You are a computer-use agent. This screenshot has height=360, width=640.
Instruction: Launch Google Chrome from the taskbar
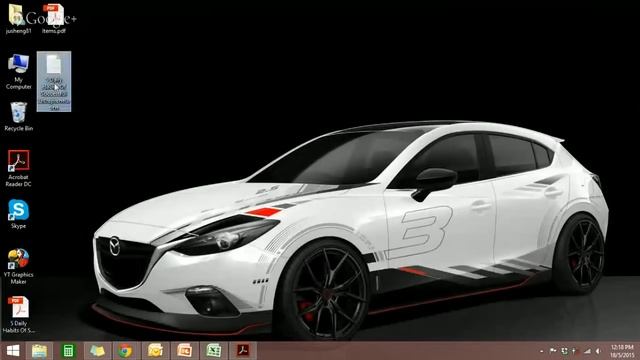coord(125,351)
